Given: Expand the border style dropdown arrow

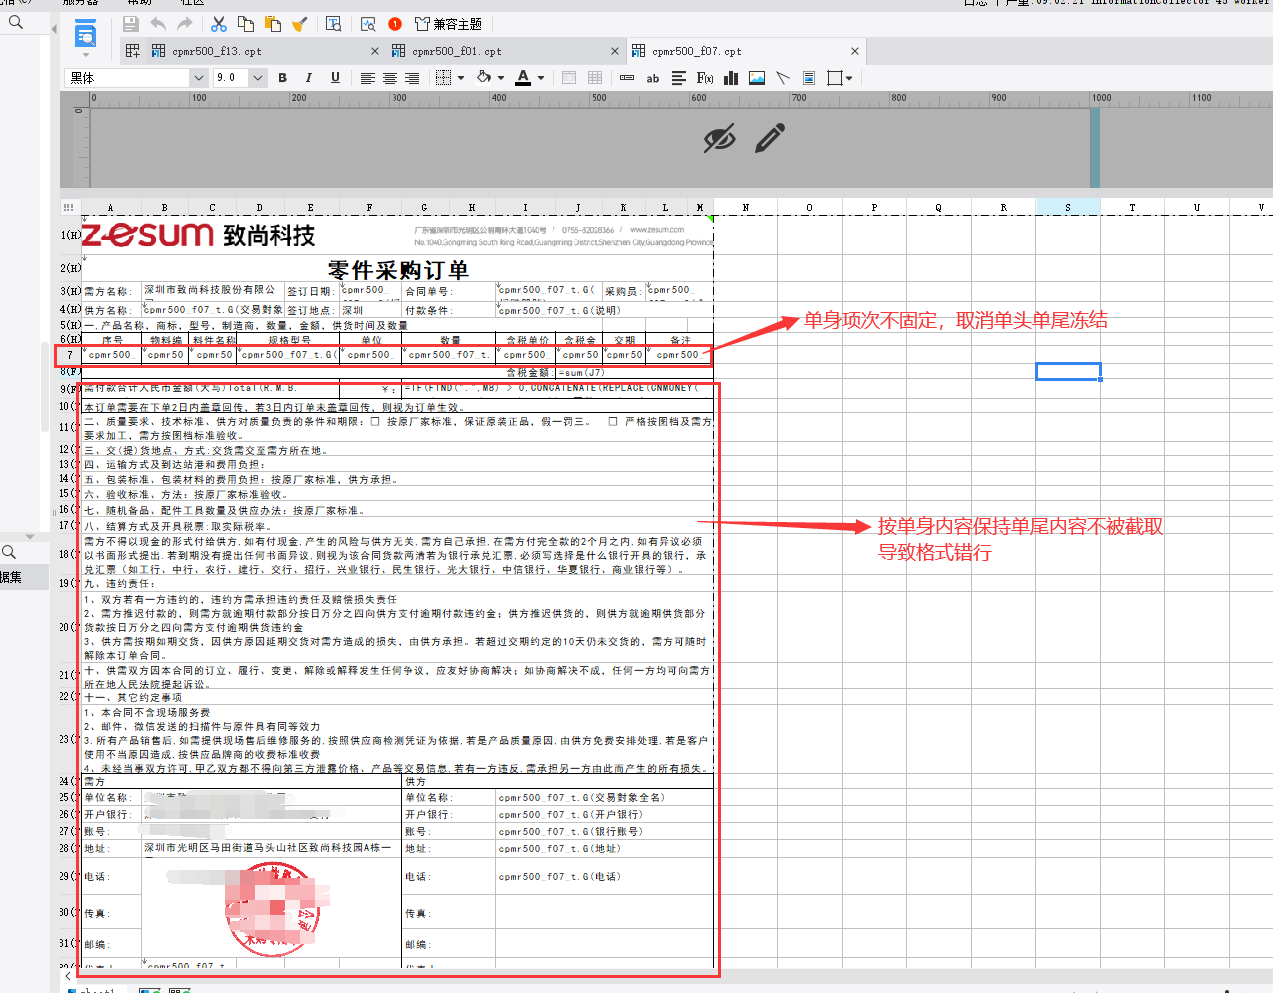Looking at the screenshot, I should tap(461, 78).
